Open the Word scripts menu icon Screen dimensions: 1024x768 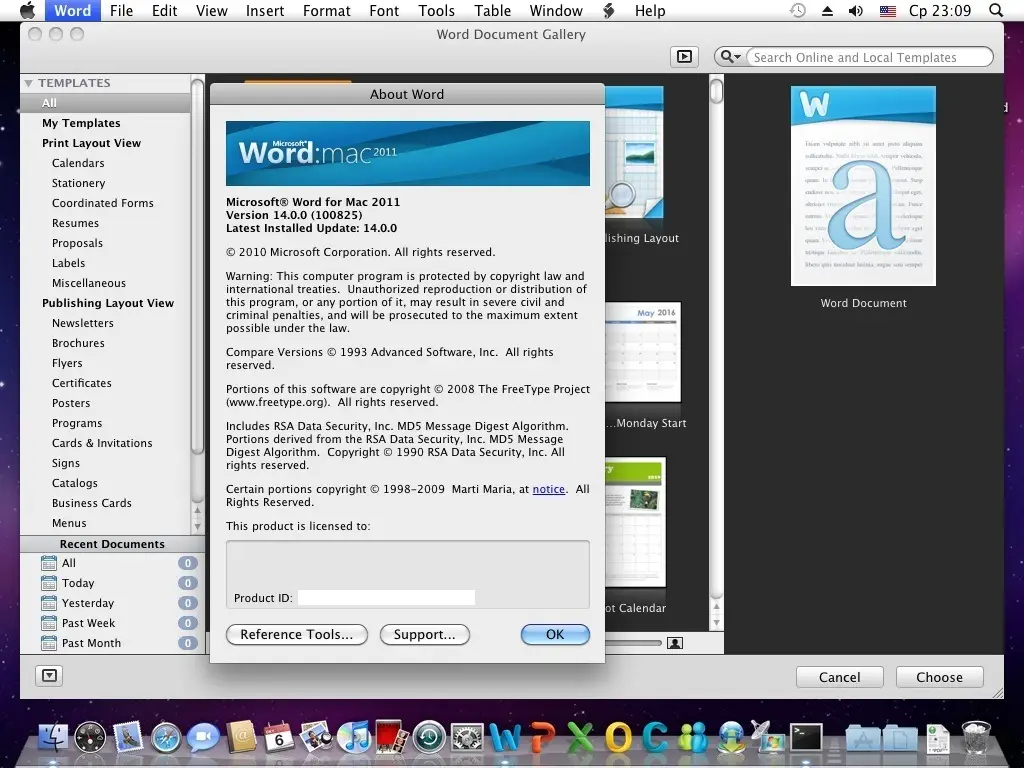click(x=609, y=10)
